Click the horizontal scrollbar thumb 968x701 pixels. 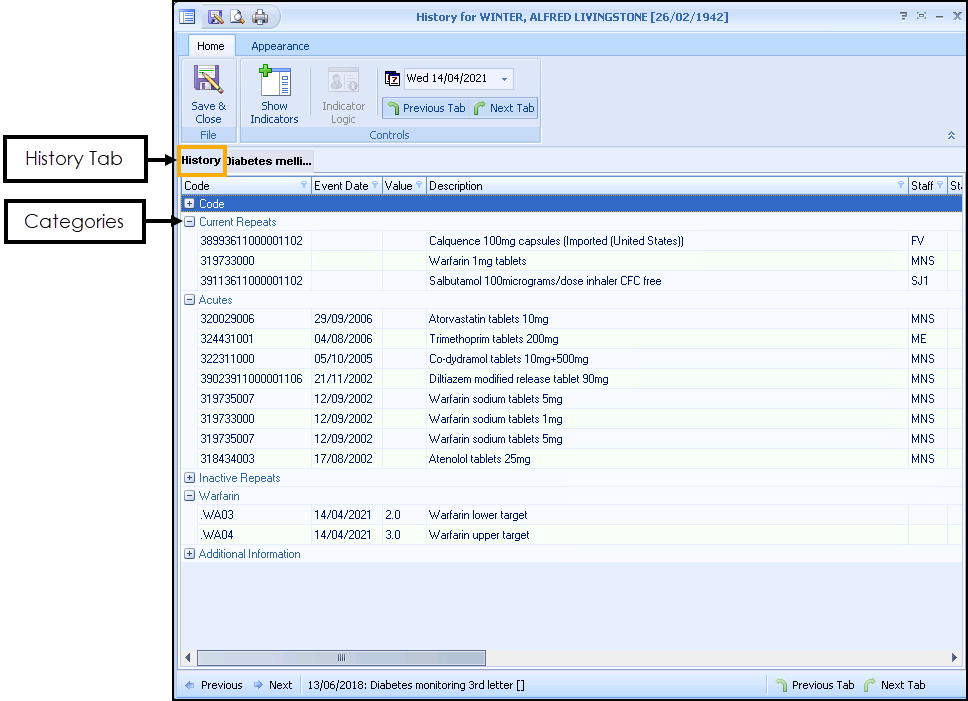click(340, 658)
